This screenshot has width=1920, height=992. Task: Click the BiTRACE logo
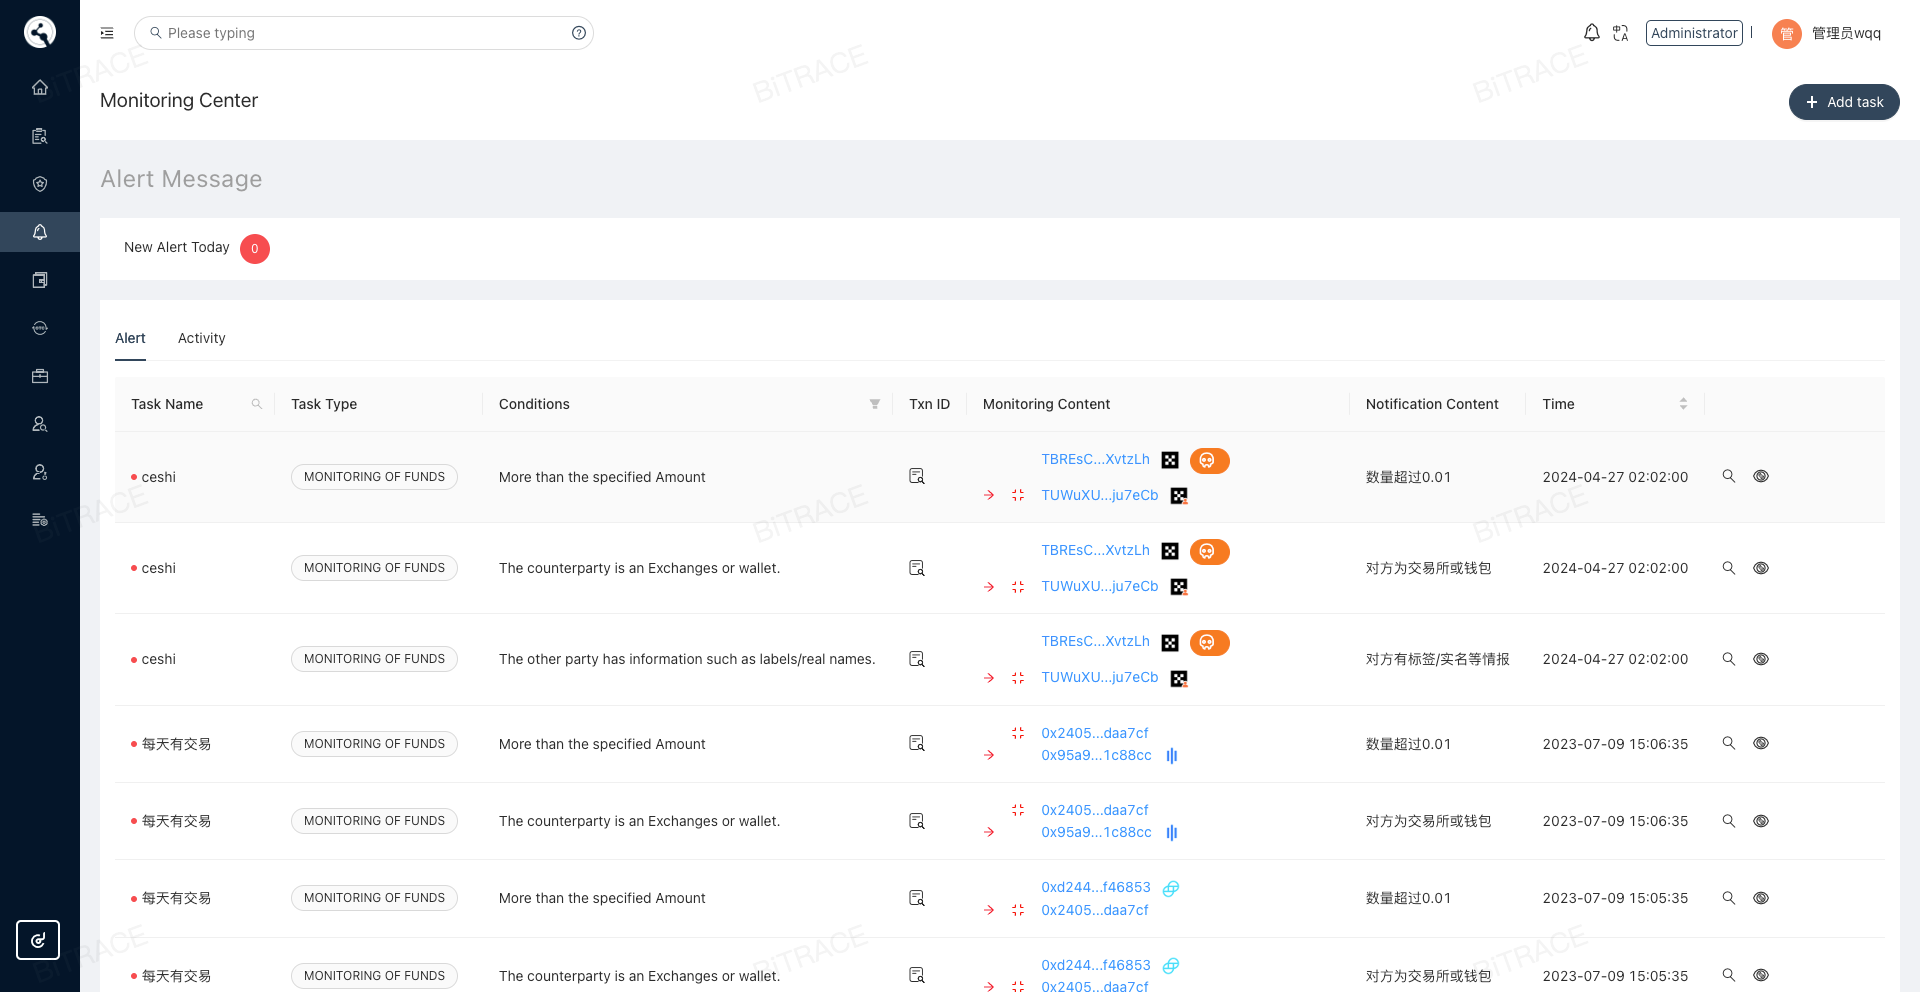click(40, 32)
